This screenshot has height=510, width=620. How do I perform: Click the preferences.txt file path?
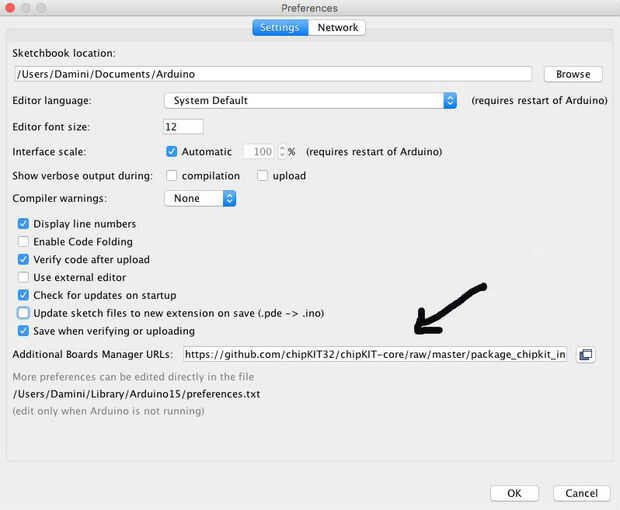pos(136,394)
